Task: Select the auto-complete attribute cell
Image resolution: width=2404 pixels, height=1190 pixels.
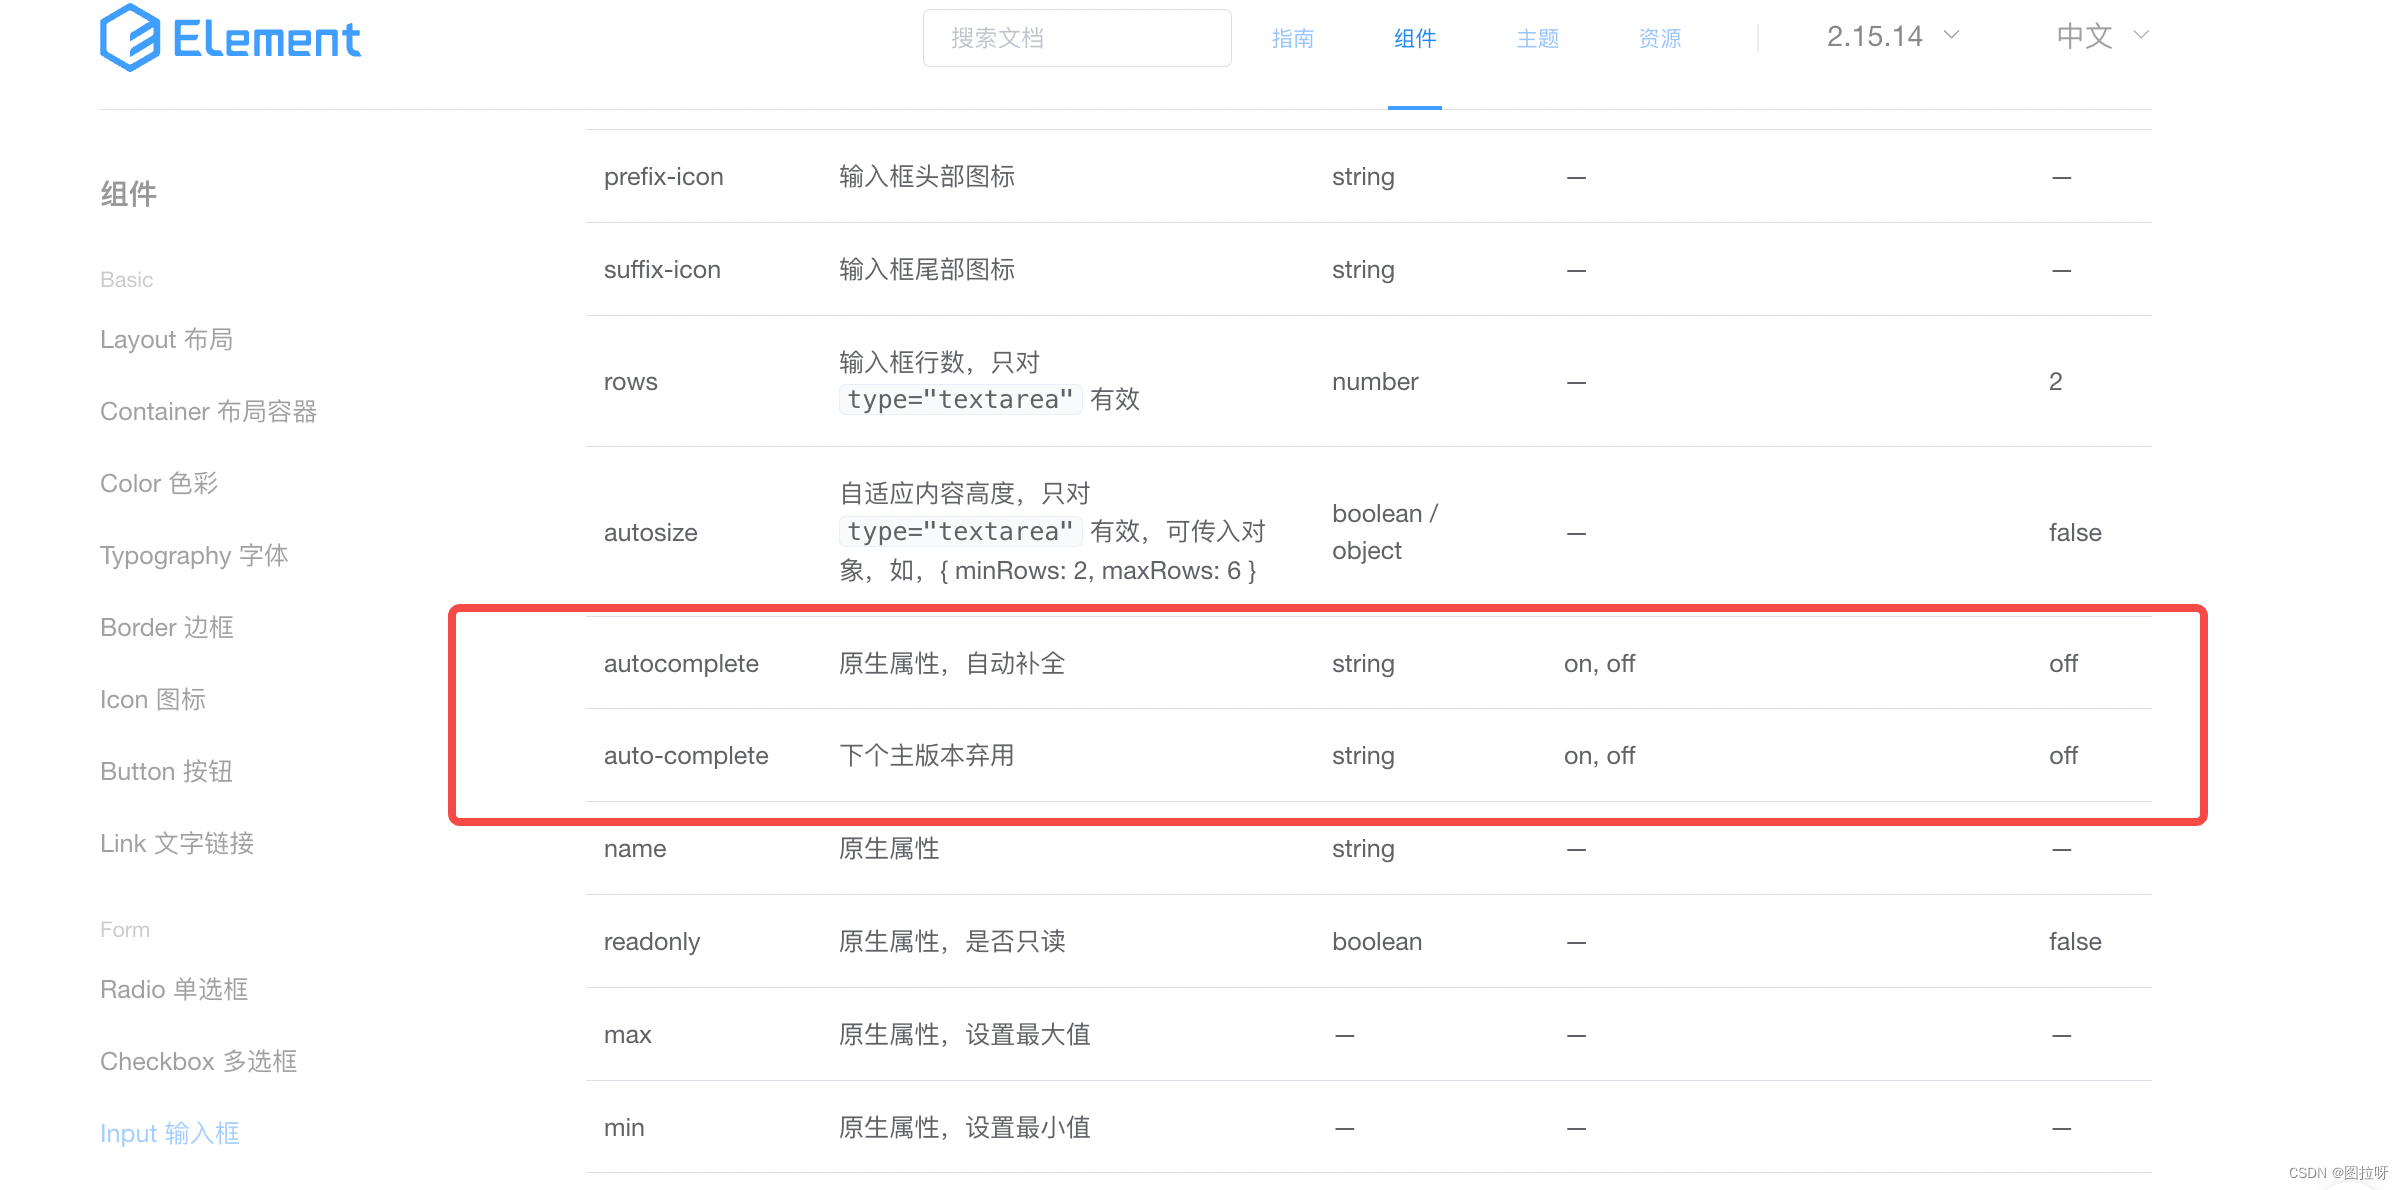Action: pyautogui.click(x=686, y=756)
